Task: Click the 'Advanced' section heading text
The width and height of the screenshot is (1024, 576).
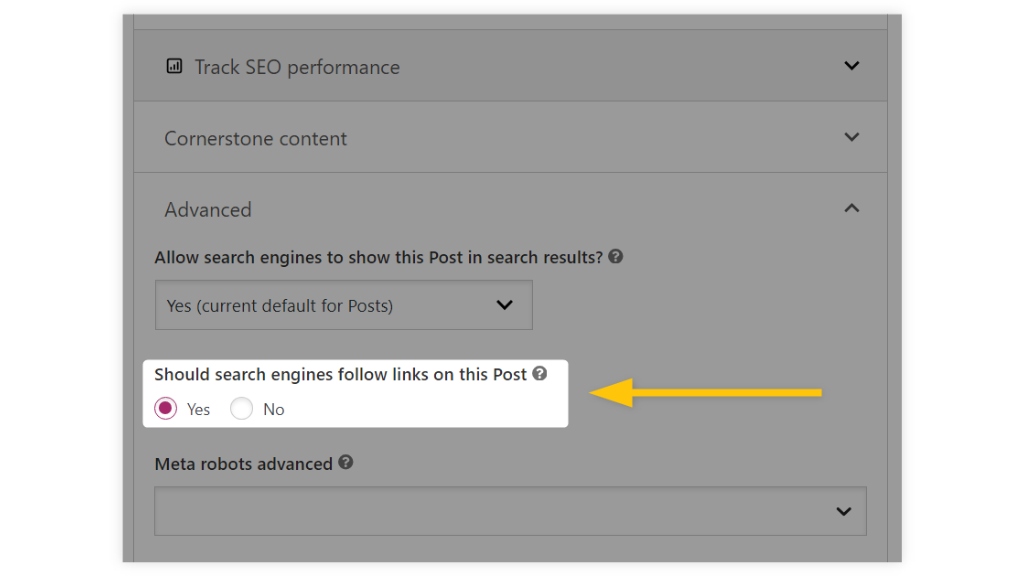Action: point(208,210)
